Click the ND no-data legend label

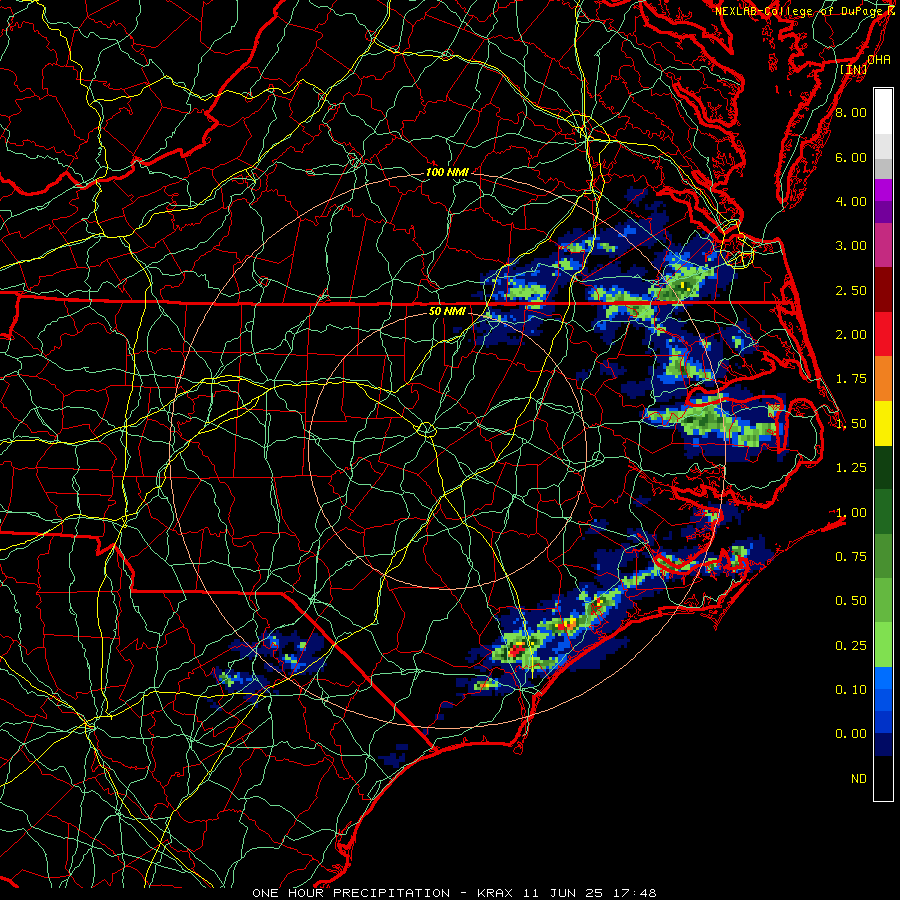pyautogui.click(x=859, y=779)
